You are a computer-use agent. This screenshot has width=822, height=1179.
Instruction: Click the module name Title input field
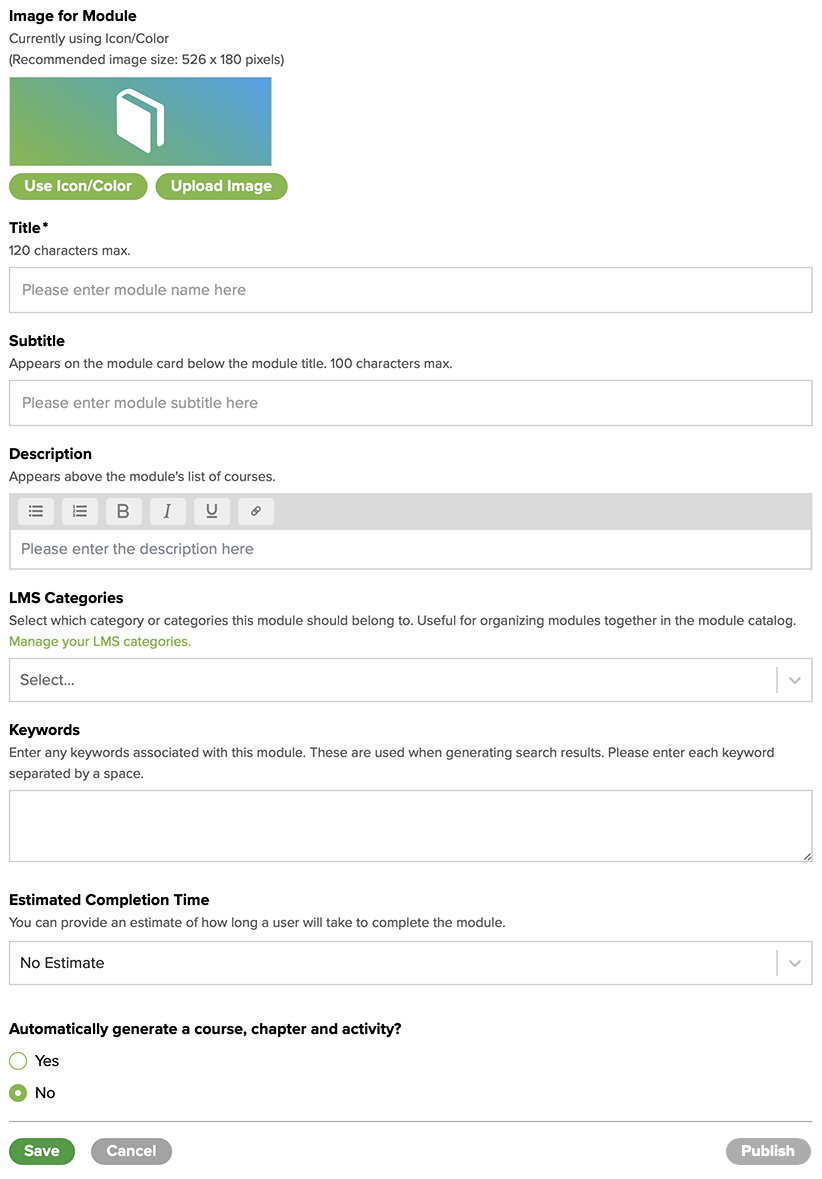click(410, 290)
